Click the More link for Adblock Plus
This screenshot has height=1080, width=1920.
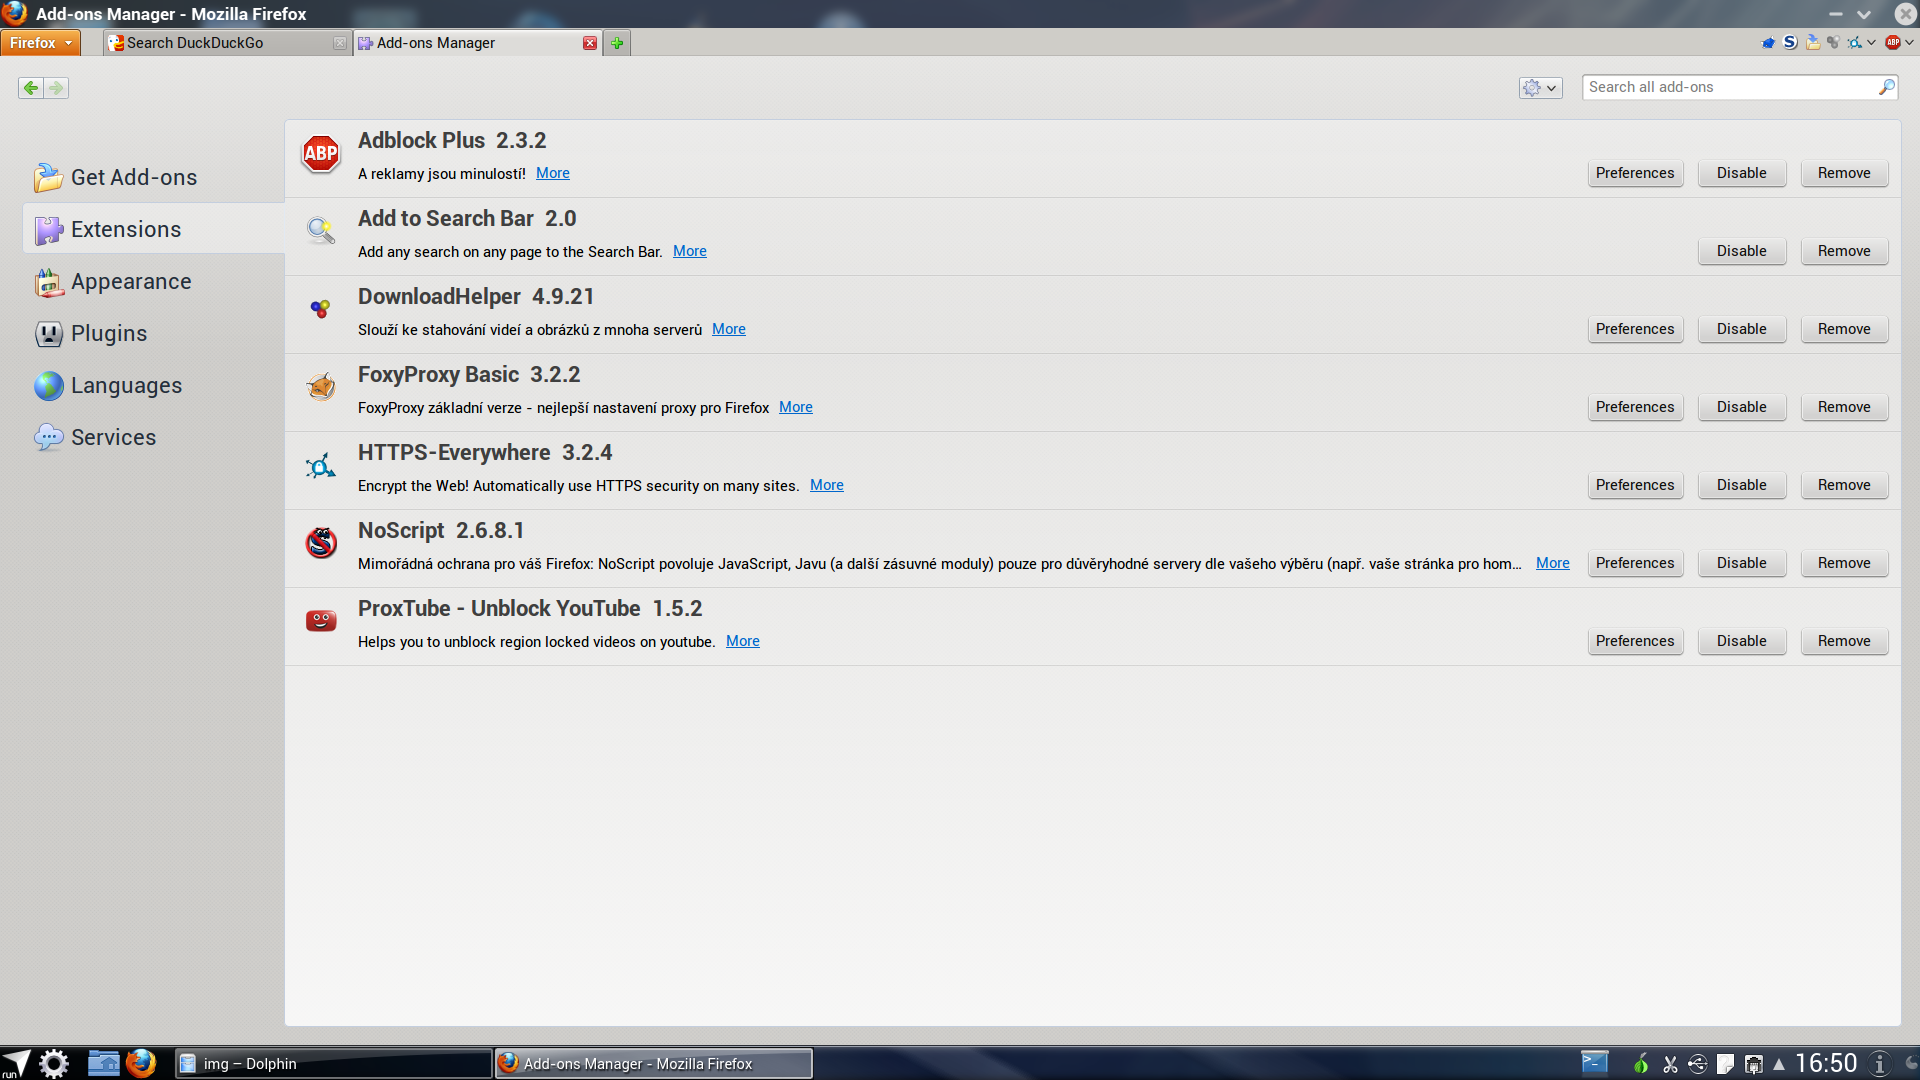[x=553, y=173]
